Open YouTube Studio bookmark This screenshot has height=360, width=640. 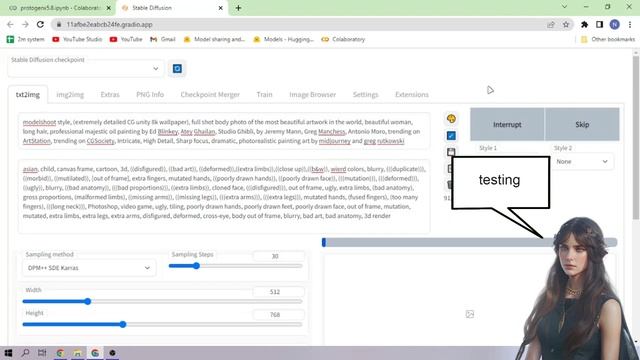77,39
